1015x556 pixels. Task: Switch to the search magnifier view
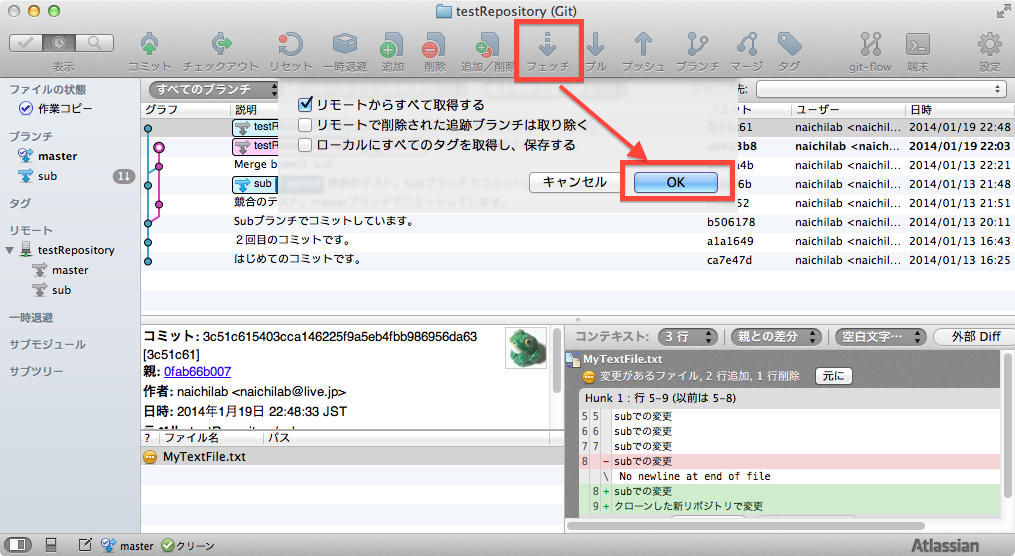[x=95, y=43]
